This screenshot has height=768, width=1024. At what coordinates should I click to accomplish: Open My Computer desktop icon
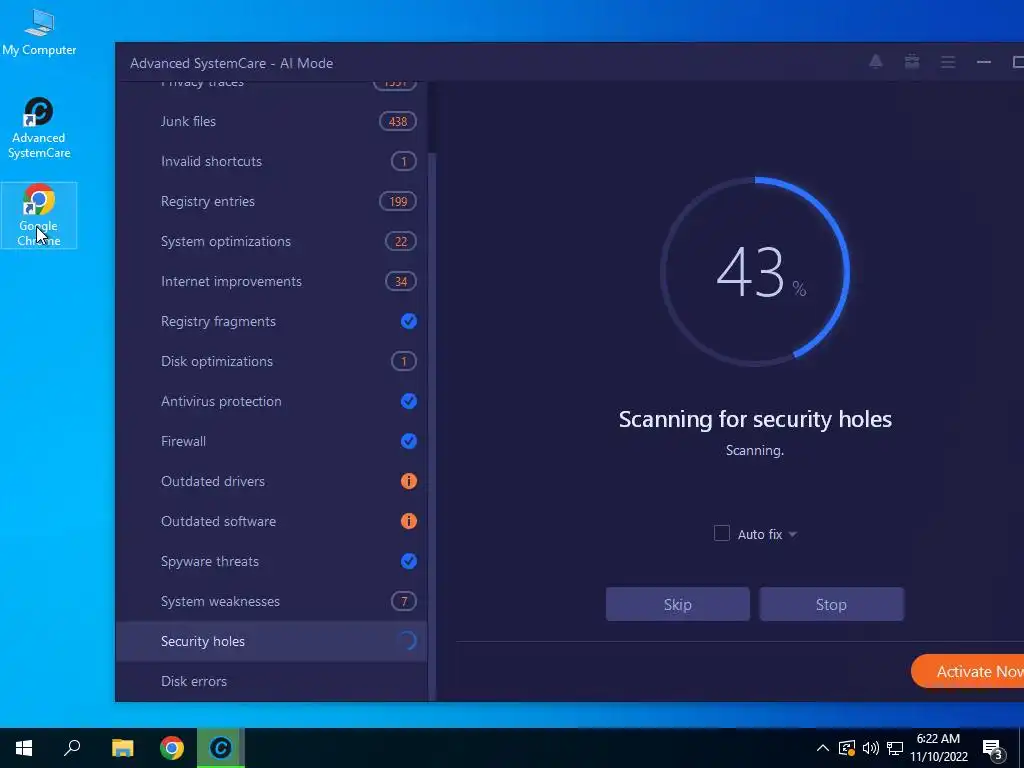tap(39, 33)
